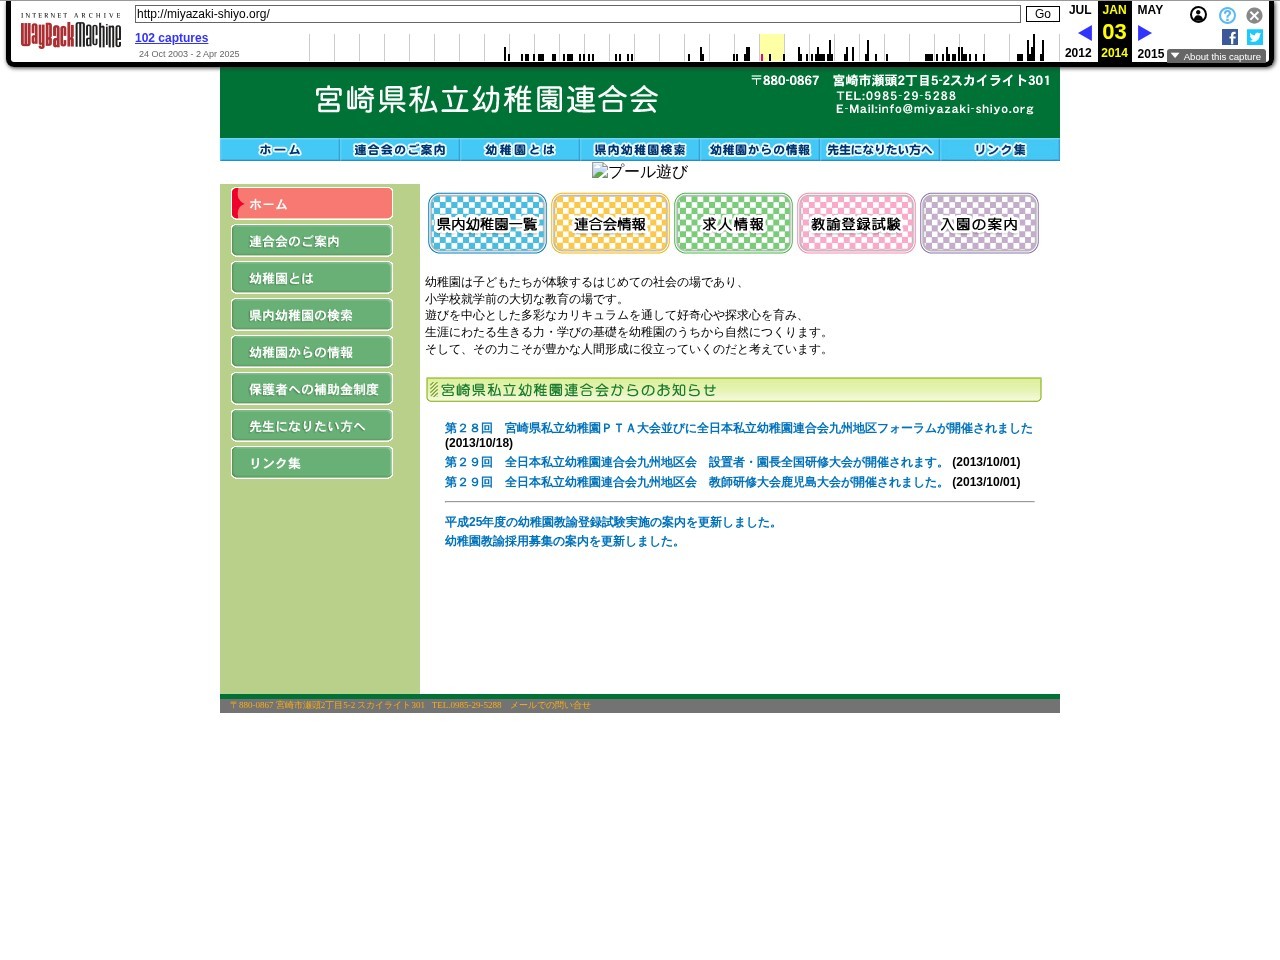
Task: Open the user account icon
Action: tap(1198, 15)
